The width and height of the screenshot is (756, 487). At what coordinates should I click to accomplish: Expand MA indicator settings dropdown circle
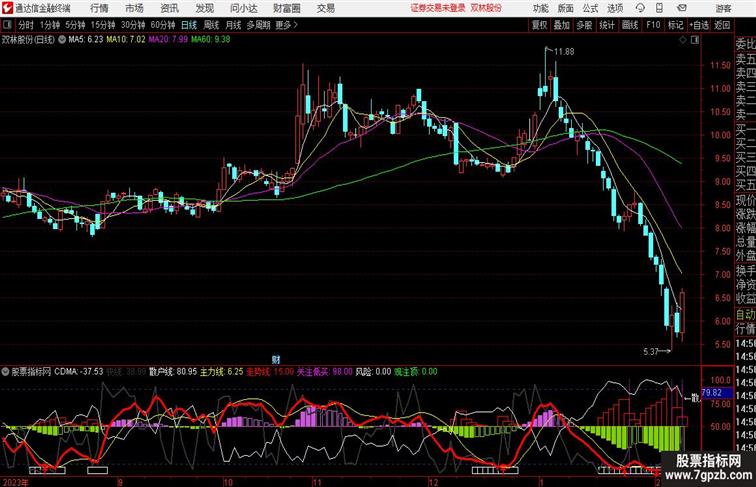point(62,40)
